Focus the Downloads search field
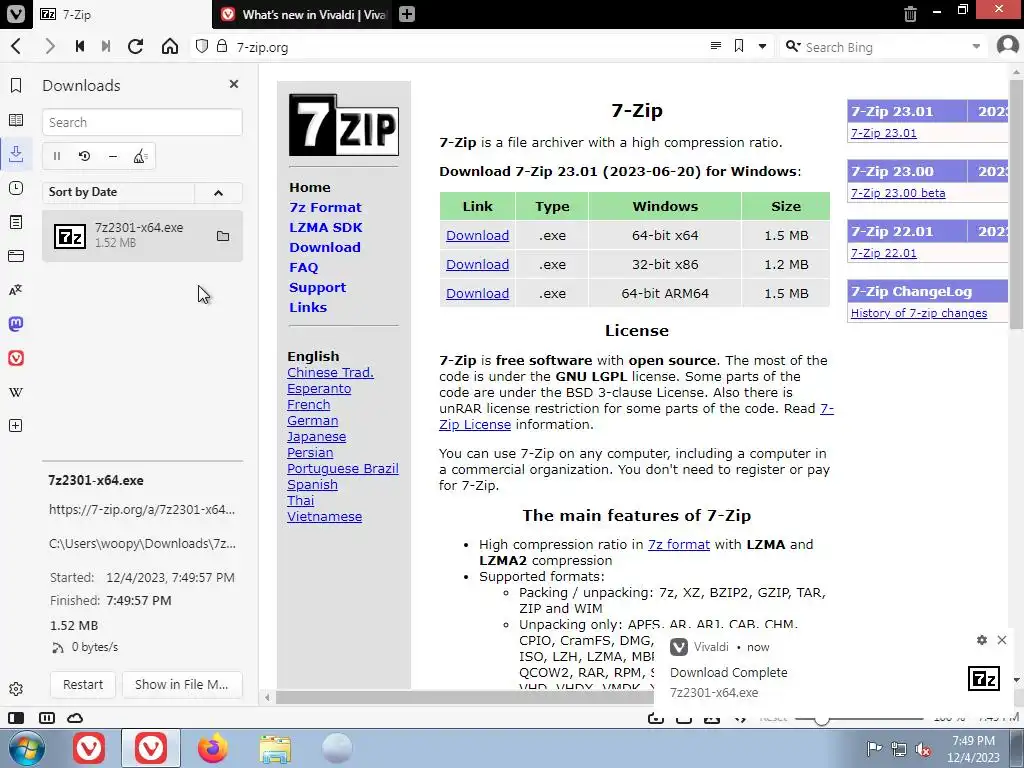 [142, 122]
